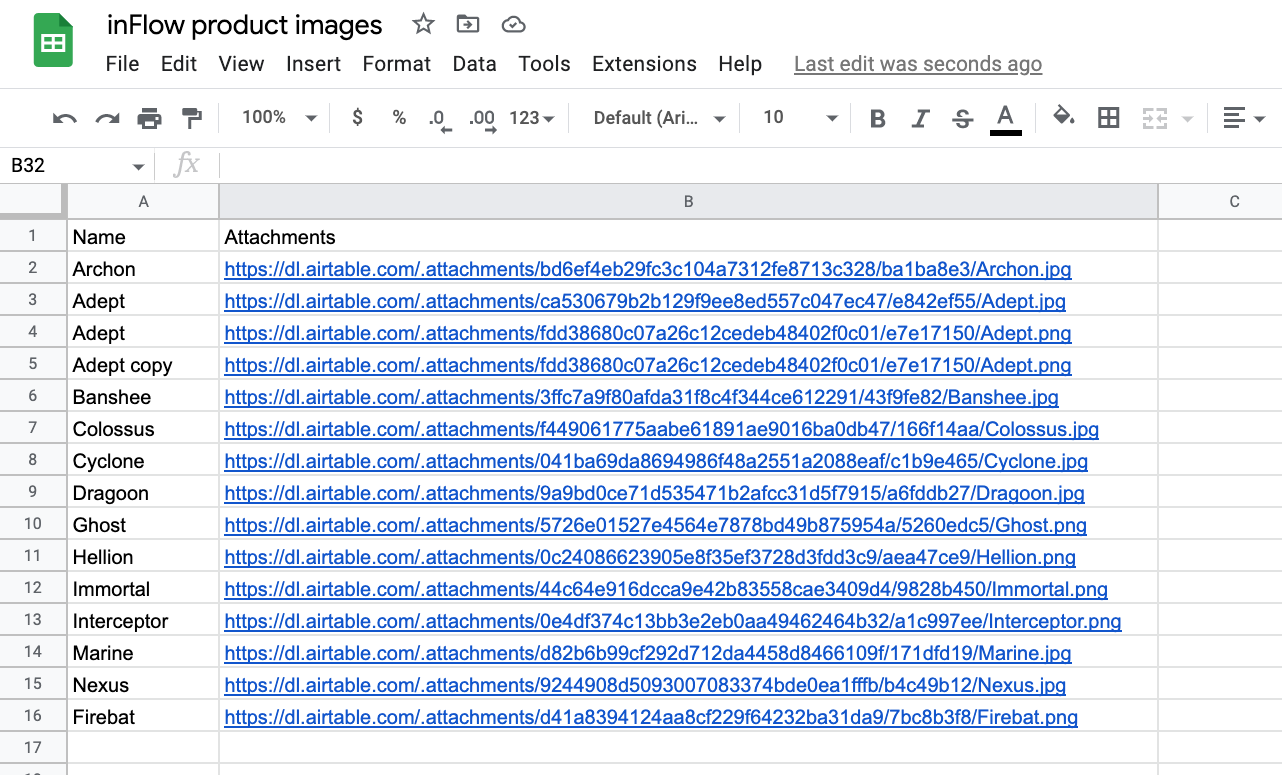
Task: Select the Name header cell
Action: pos(143,237)
